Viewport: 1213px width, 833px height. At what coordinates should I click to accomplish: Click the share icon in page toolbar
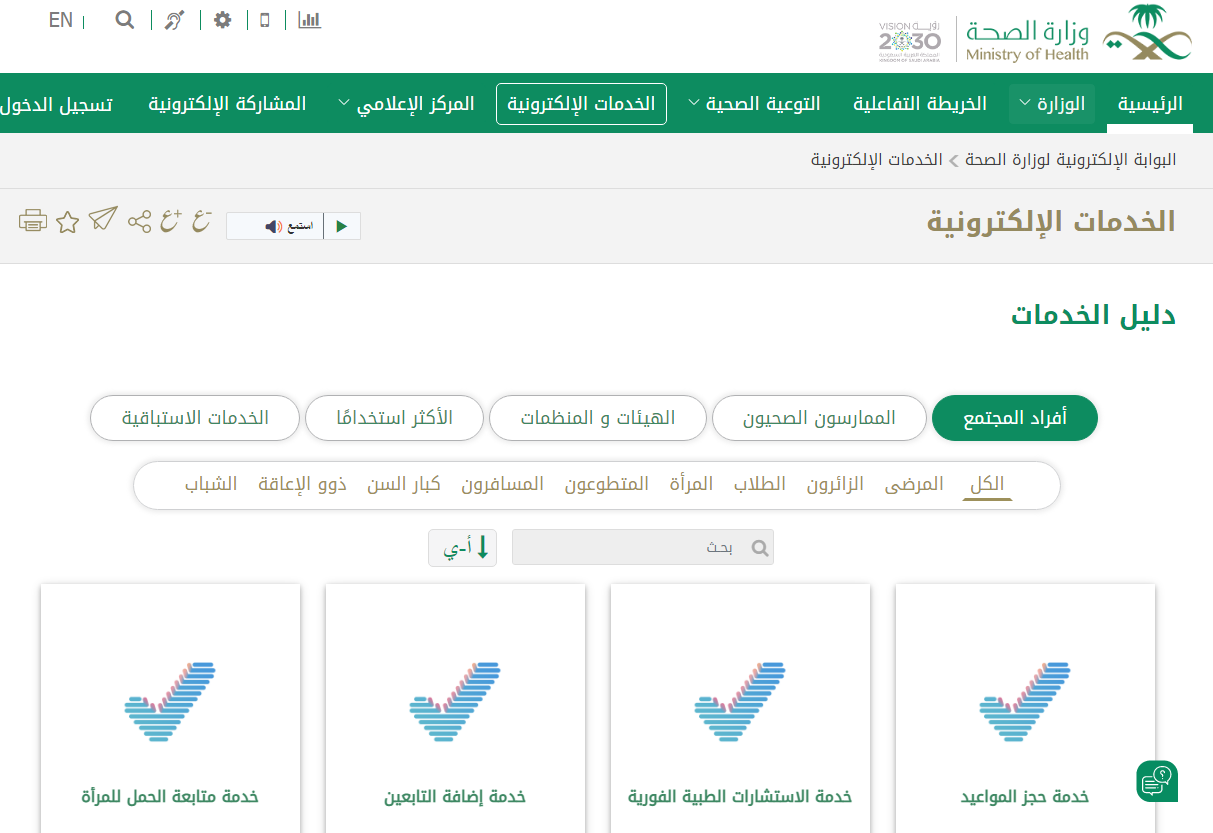[x=140, y=221]
